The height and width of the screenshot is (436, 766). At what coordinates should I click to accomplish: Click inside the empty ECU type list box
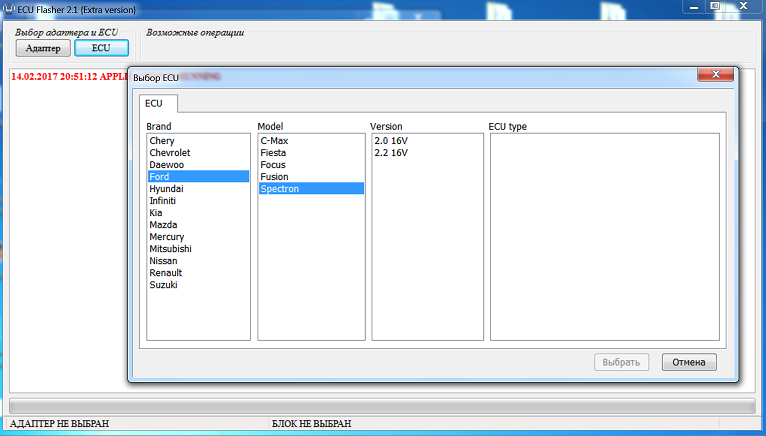click(x=605, y=237)
